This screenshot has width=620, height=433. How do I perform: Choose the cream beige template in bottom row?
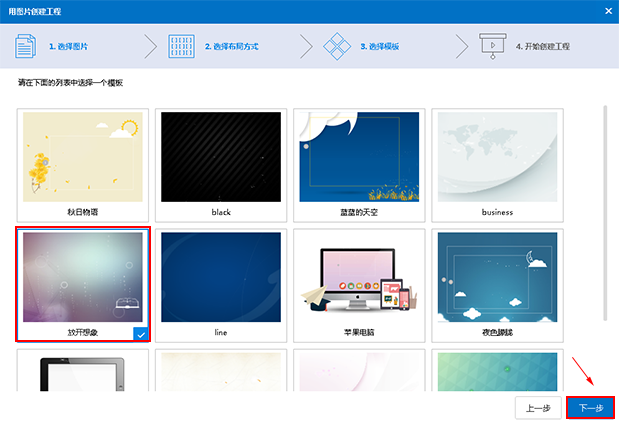pyautogui.click(x=221, y=372)
